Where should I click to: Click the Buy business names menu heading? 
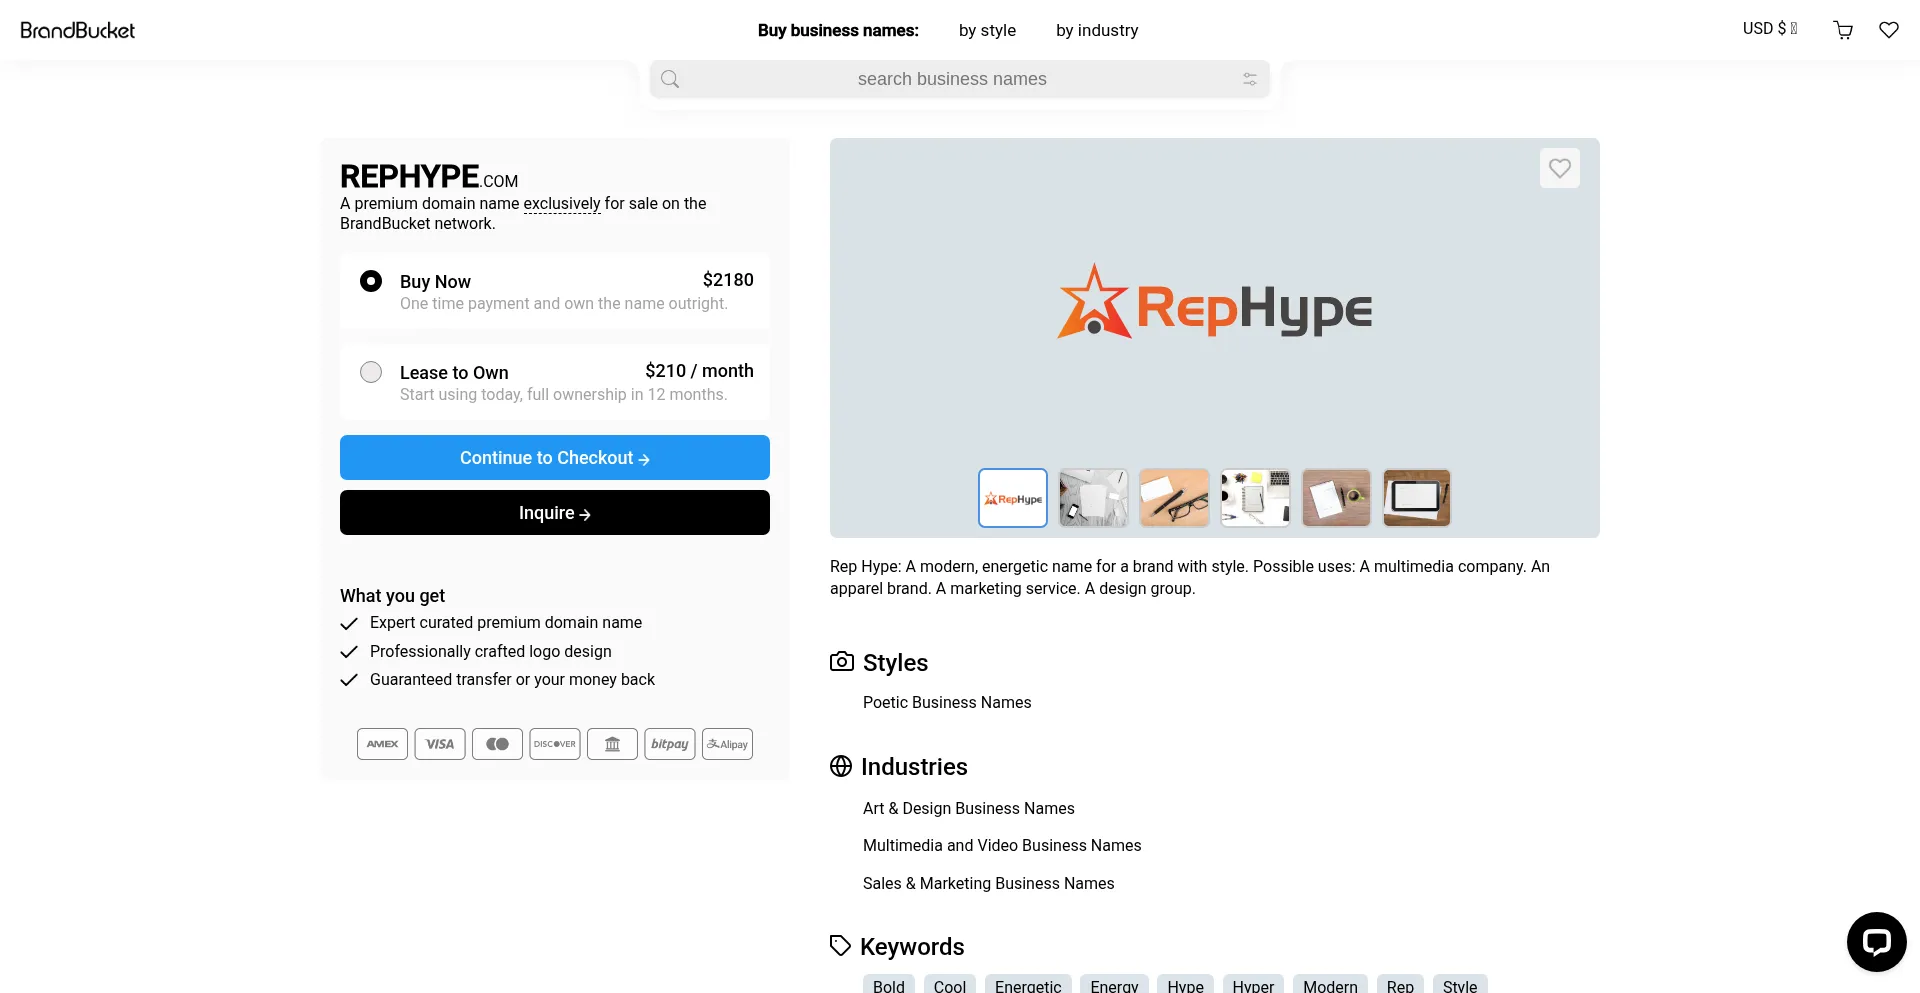click(x=837, y=30)
